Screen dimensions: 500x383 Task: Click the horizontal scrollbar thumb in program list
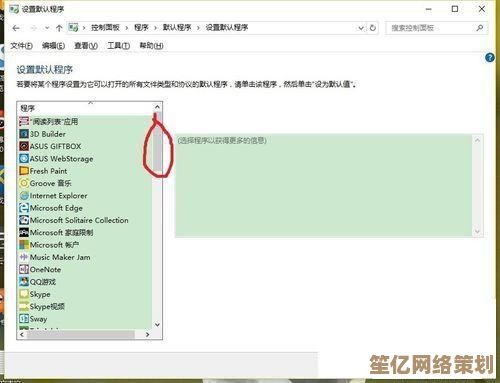click(81, 335)
